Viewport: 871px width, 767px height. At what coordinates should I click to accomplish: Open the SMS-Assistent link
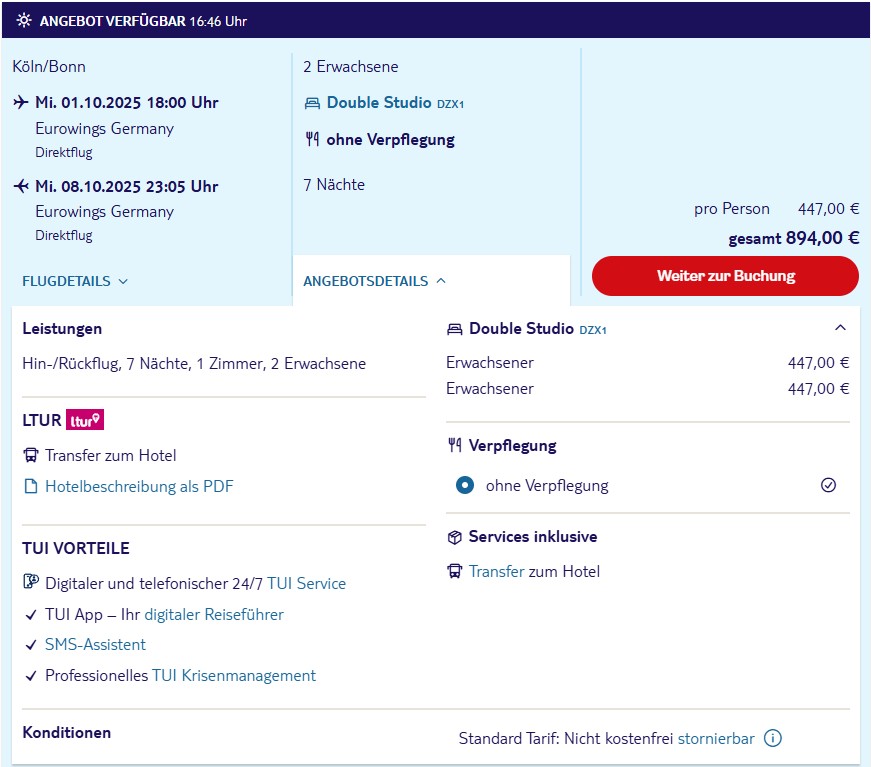[x=96, y=644]
